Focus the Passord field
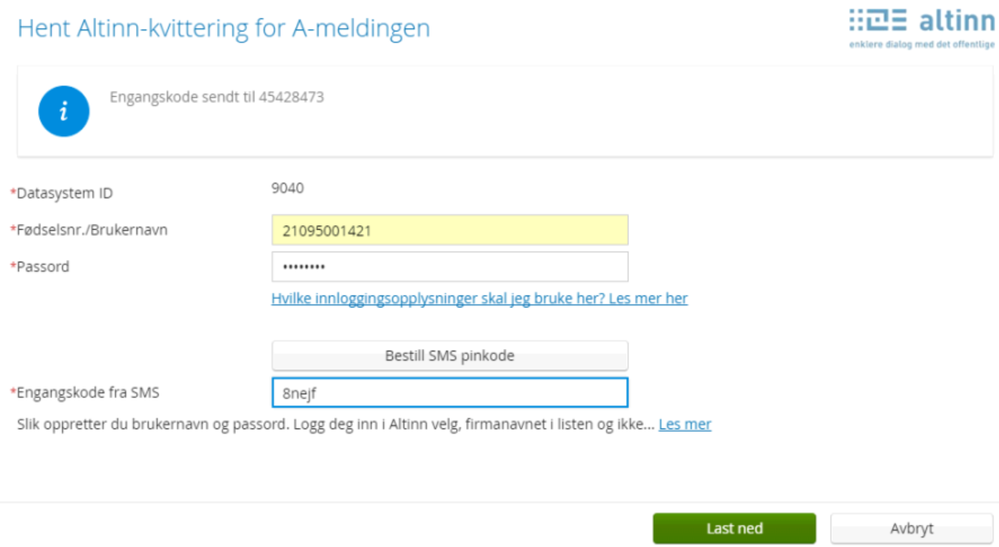Screen dimensions: 999x547 tap(449, 267)
